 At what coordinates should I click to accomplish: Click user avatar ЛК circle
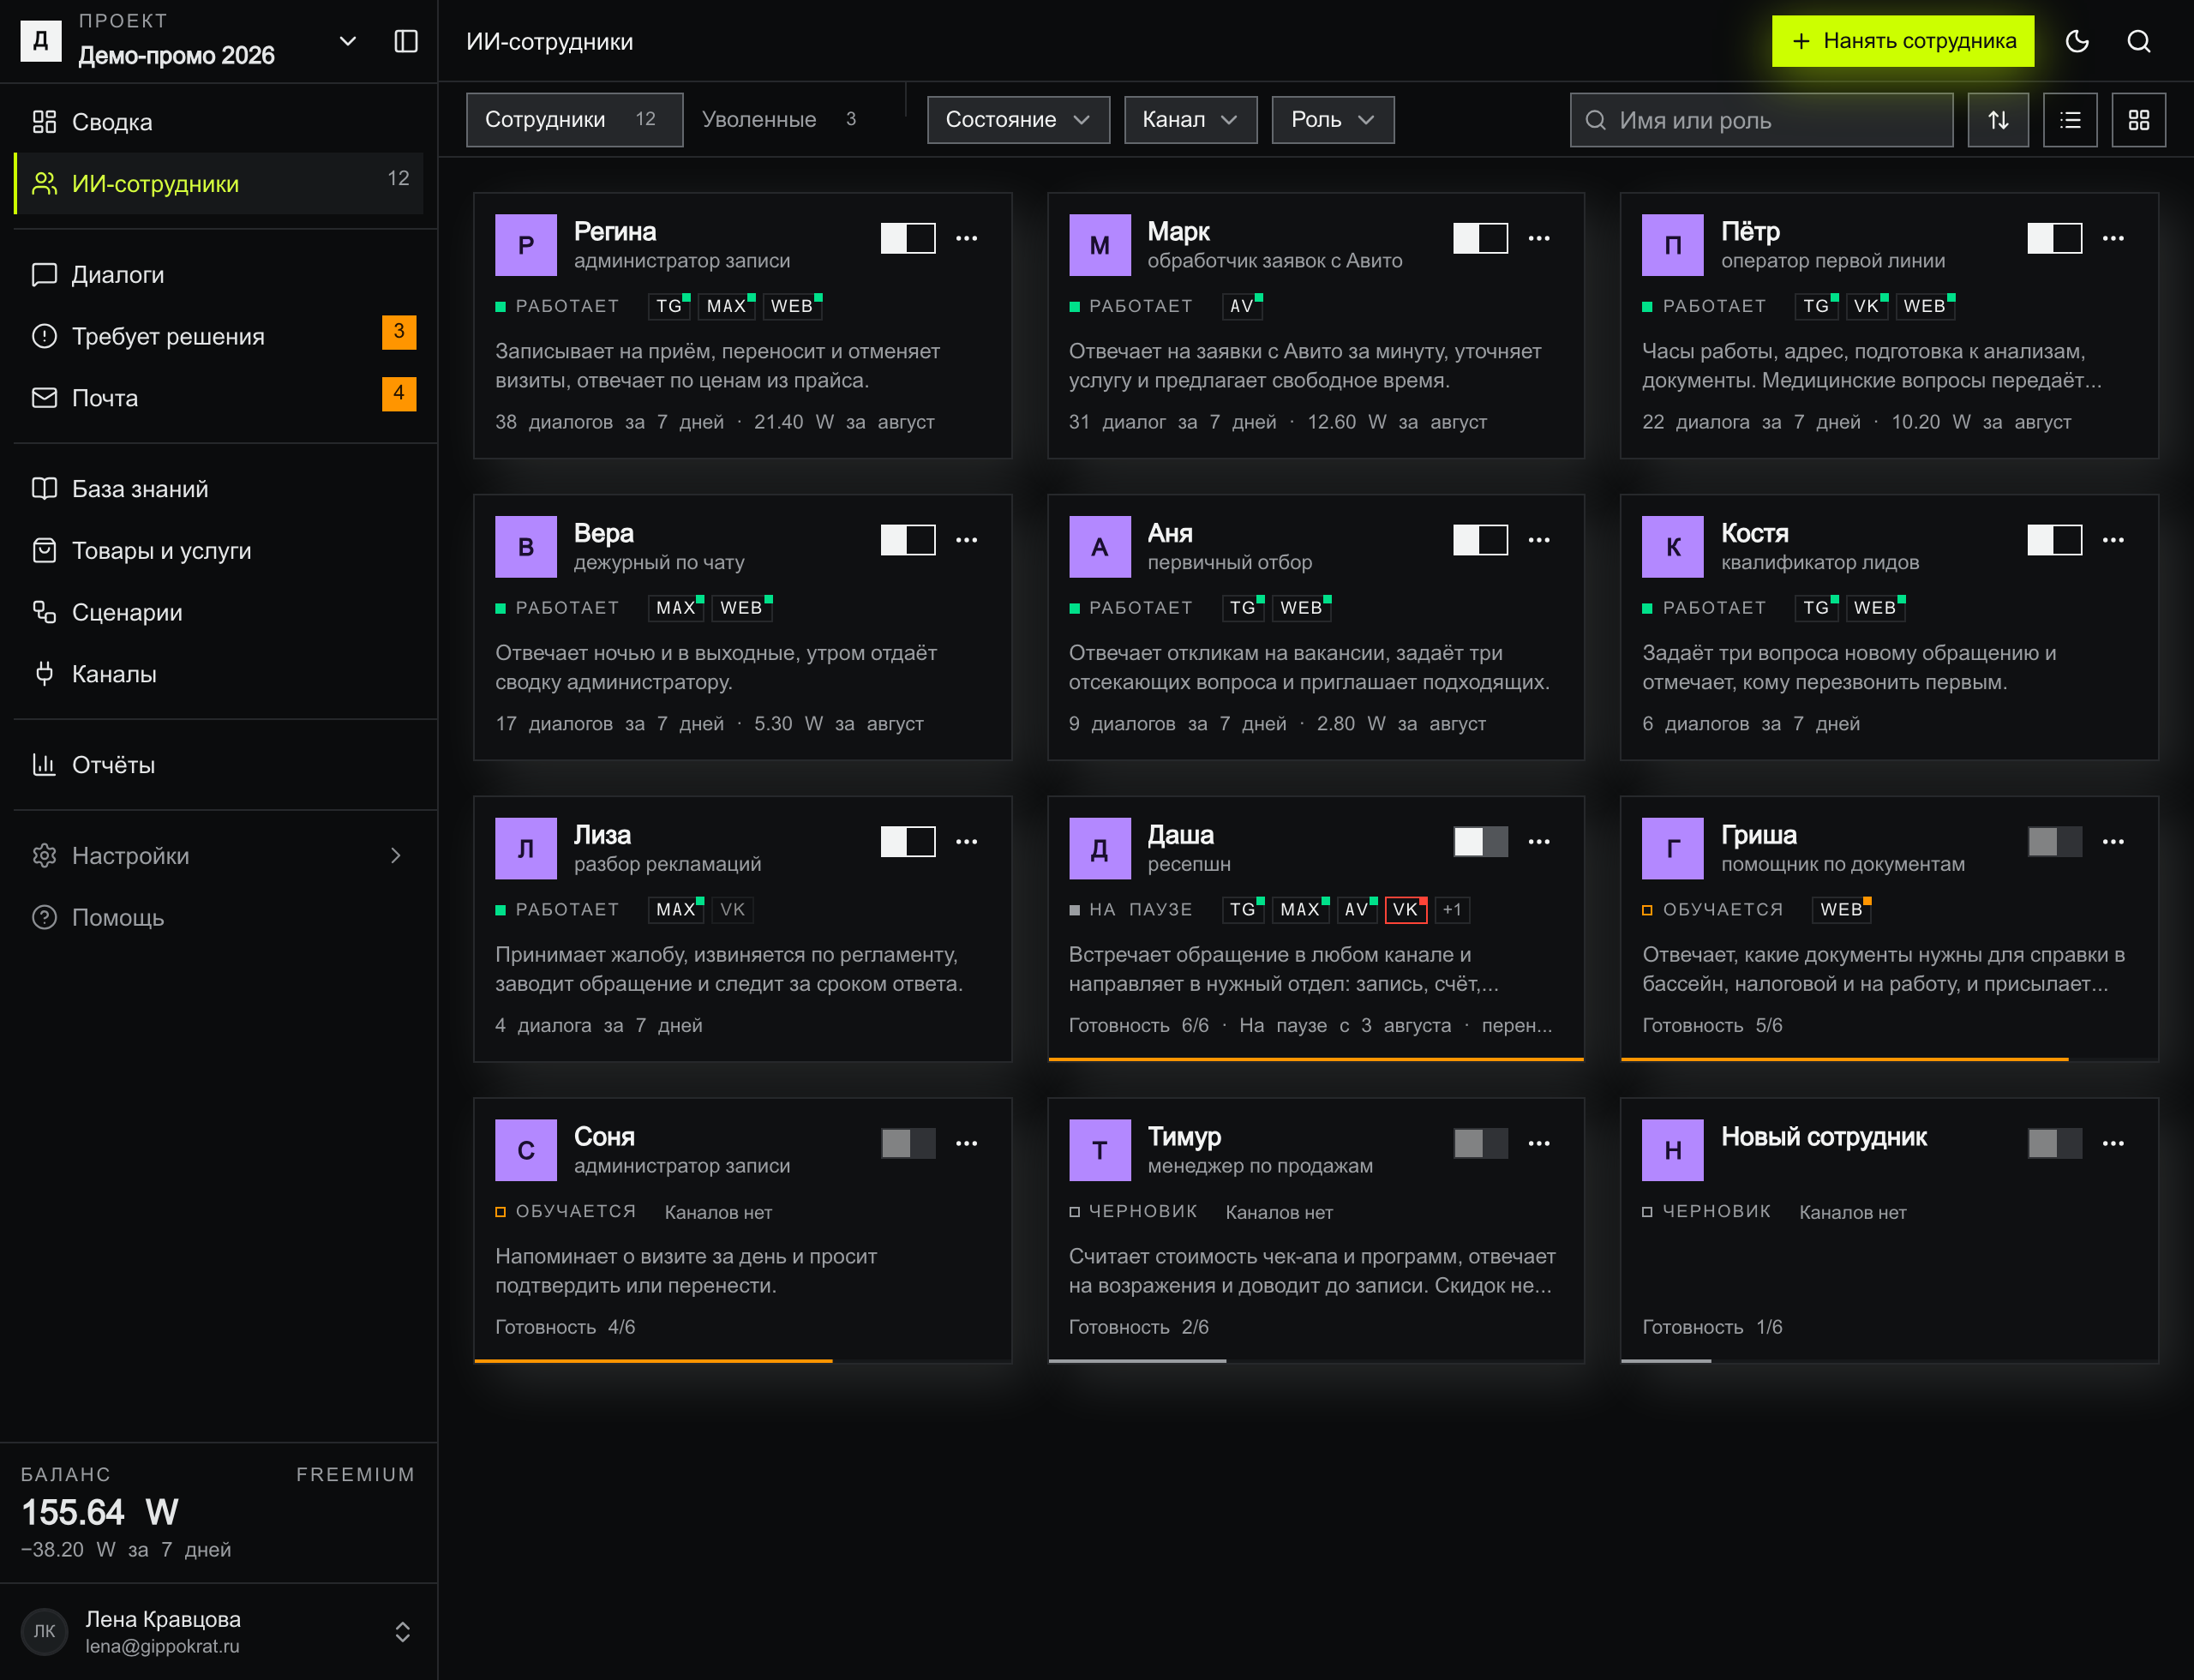(x=44, y=1631)
